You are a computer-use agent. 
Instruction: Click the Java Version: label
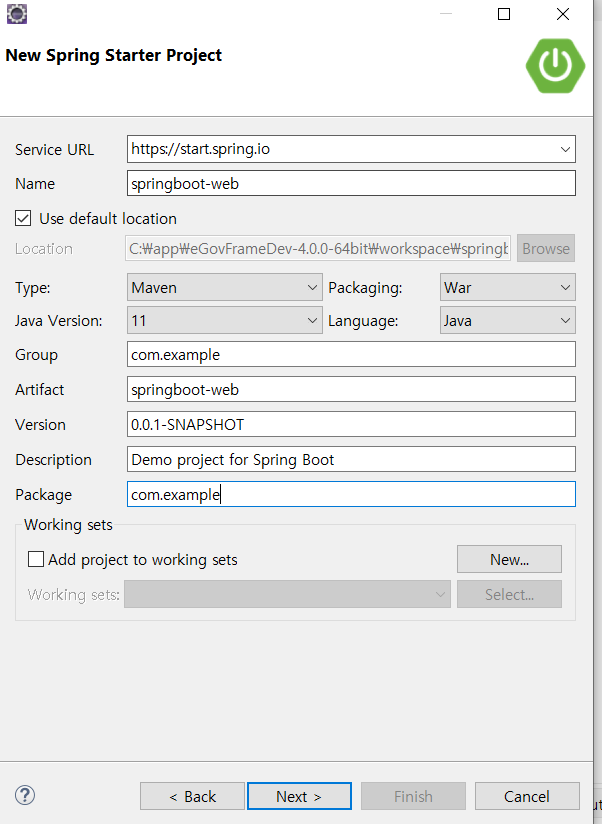[59, 321]
